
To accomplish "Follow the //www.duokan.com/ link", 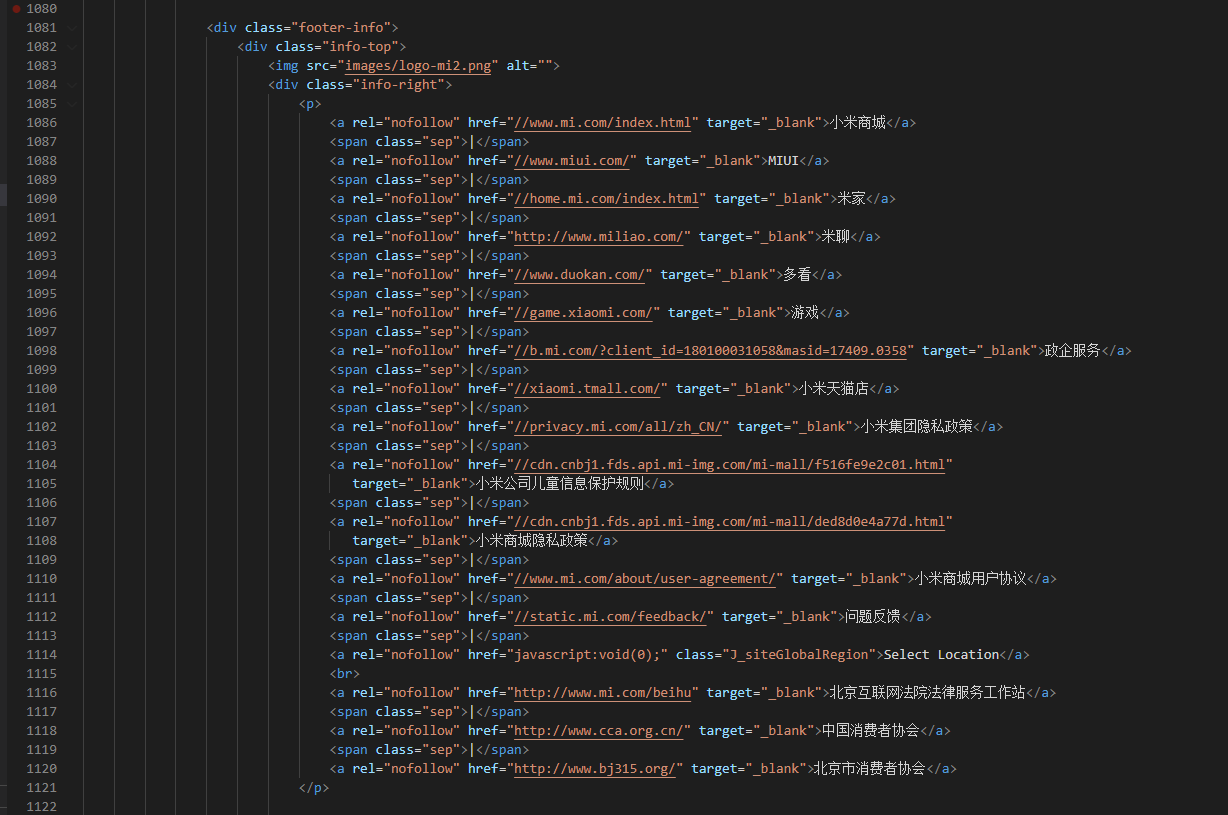I will [579, 274].
